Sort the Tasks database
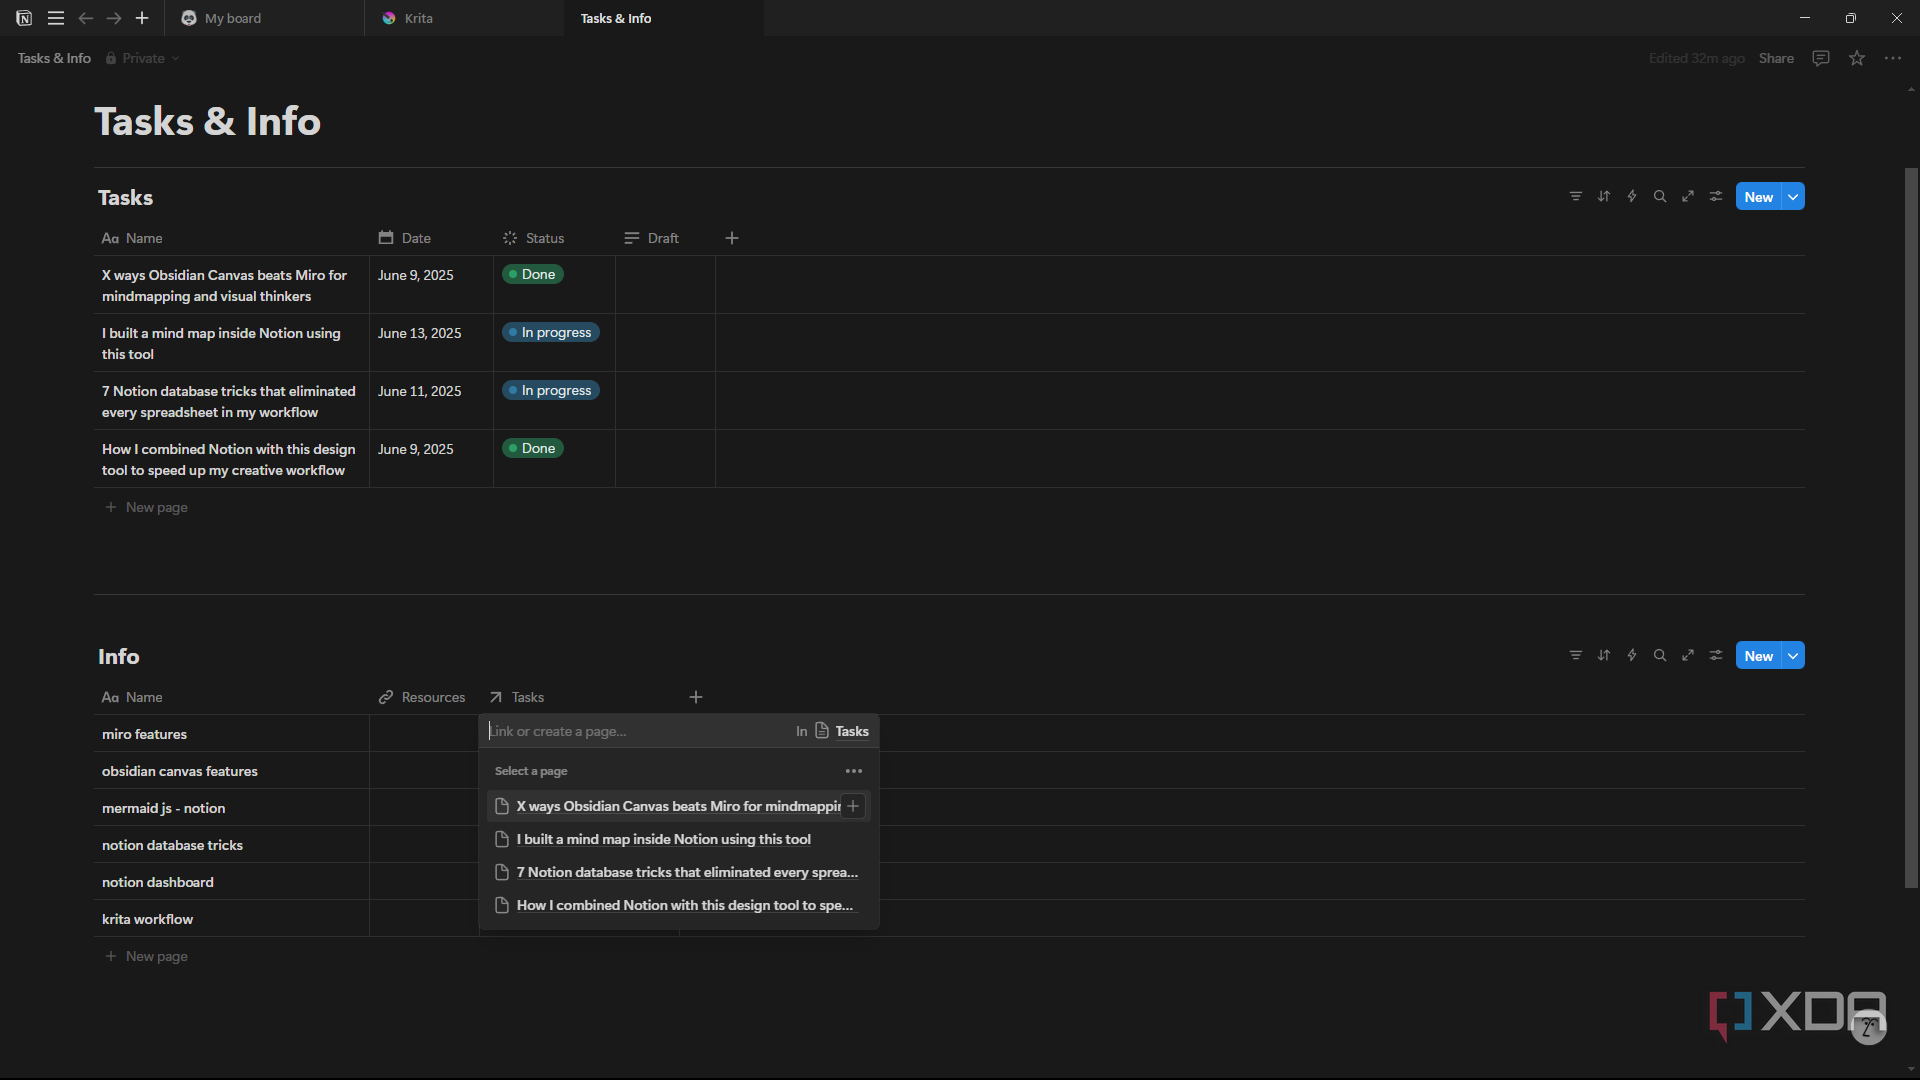The height and width of the screenshot is (1080, 1920). click(1604, 197)
